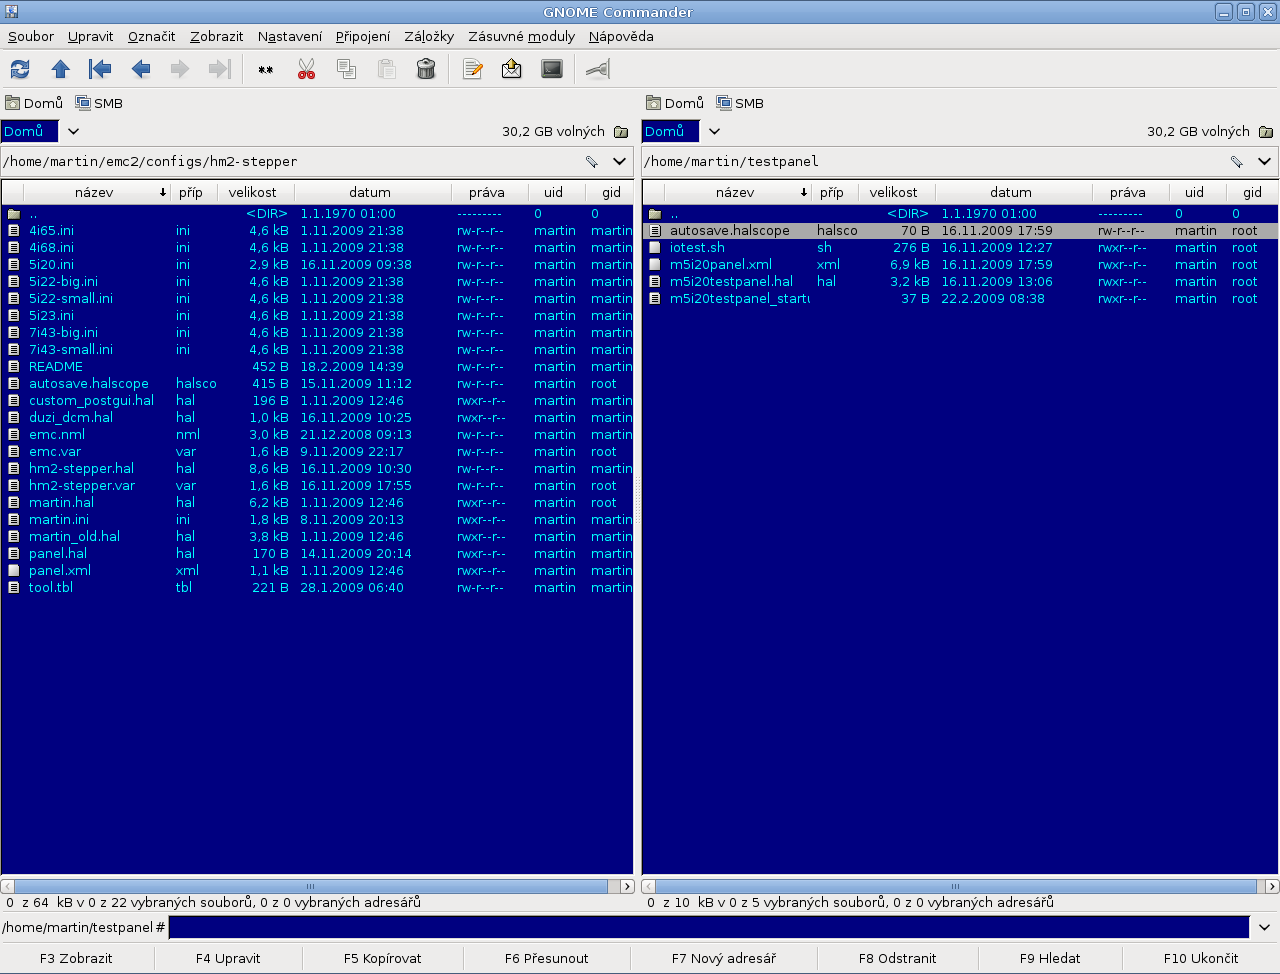Sort the right panel by the velikost column
Viewport: 1280px width, 974px height.
(892, 192)
